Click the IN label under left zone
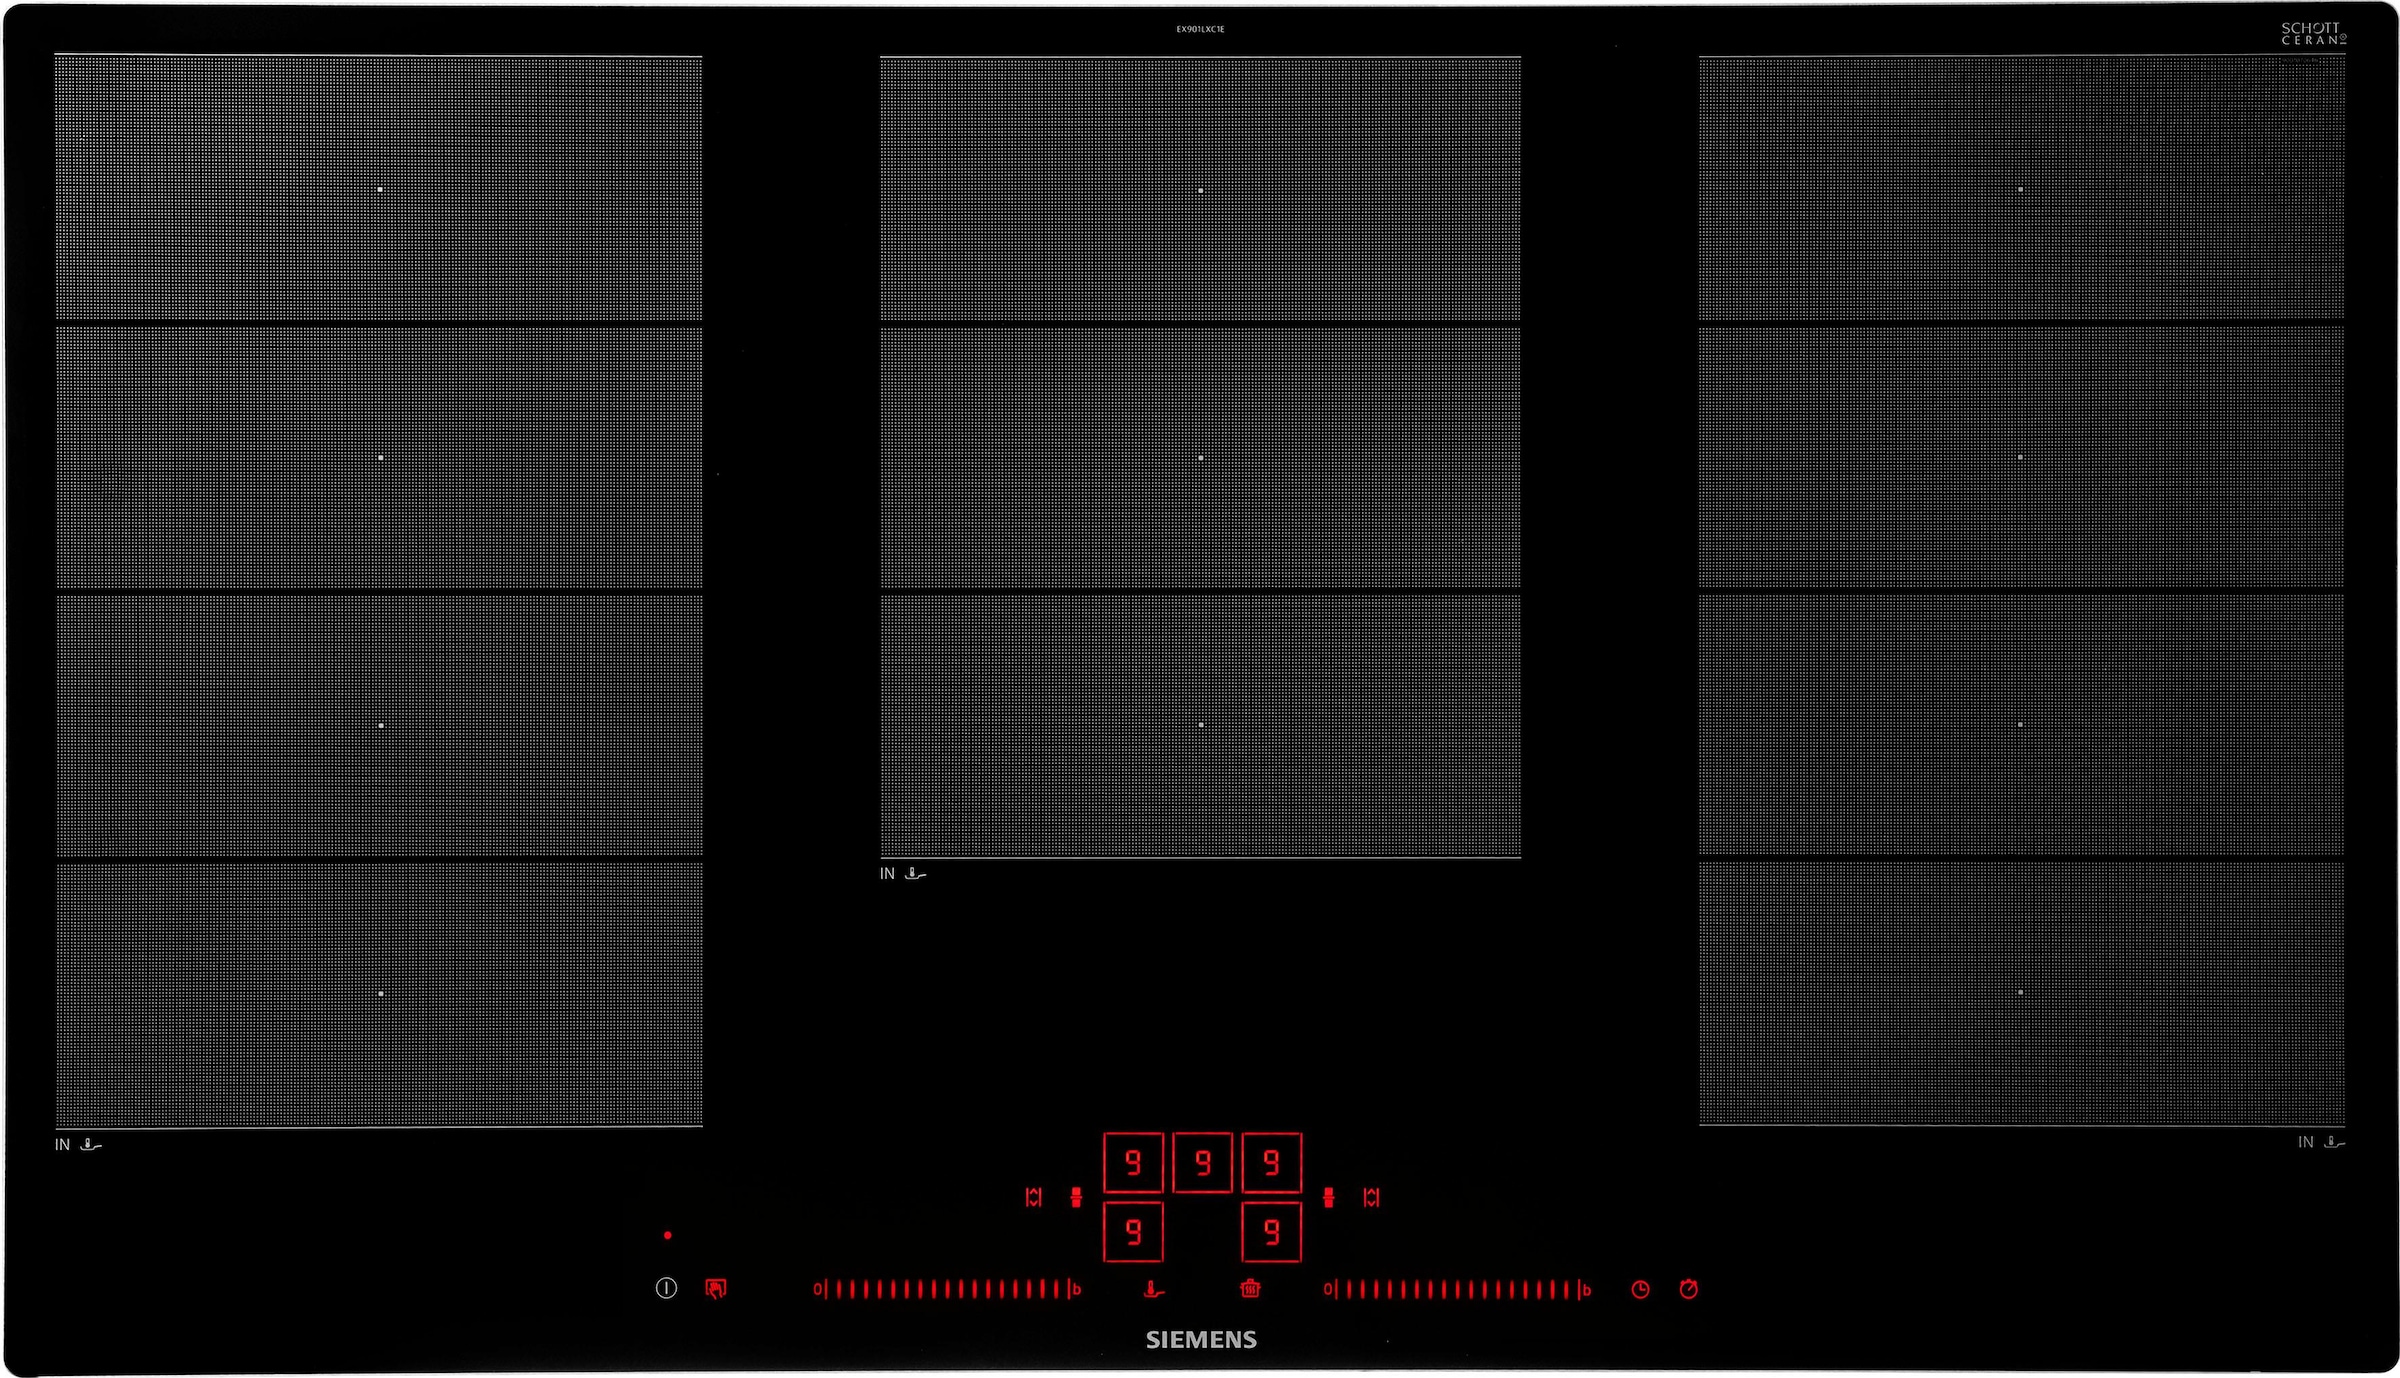The image size is (2400, 1378). (62, 1144)
